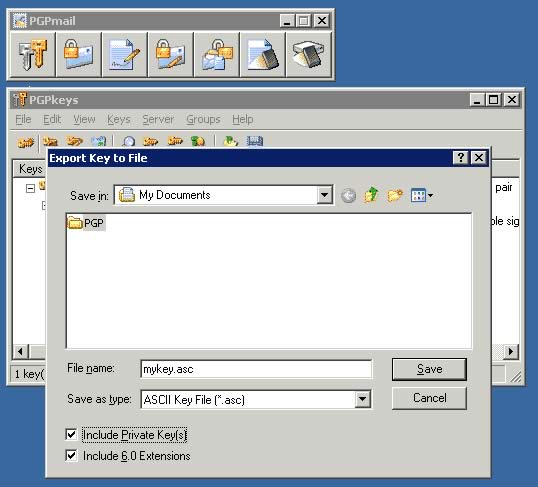This screenshot has width=538, height=487.
Task: Maximize the PGPkeys window
Action: point(493,100)
